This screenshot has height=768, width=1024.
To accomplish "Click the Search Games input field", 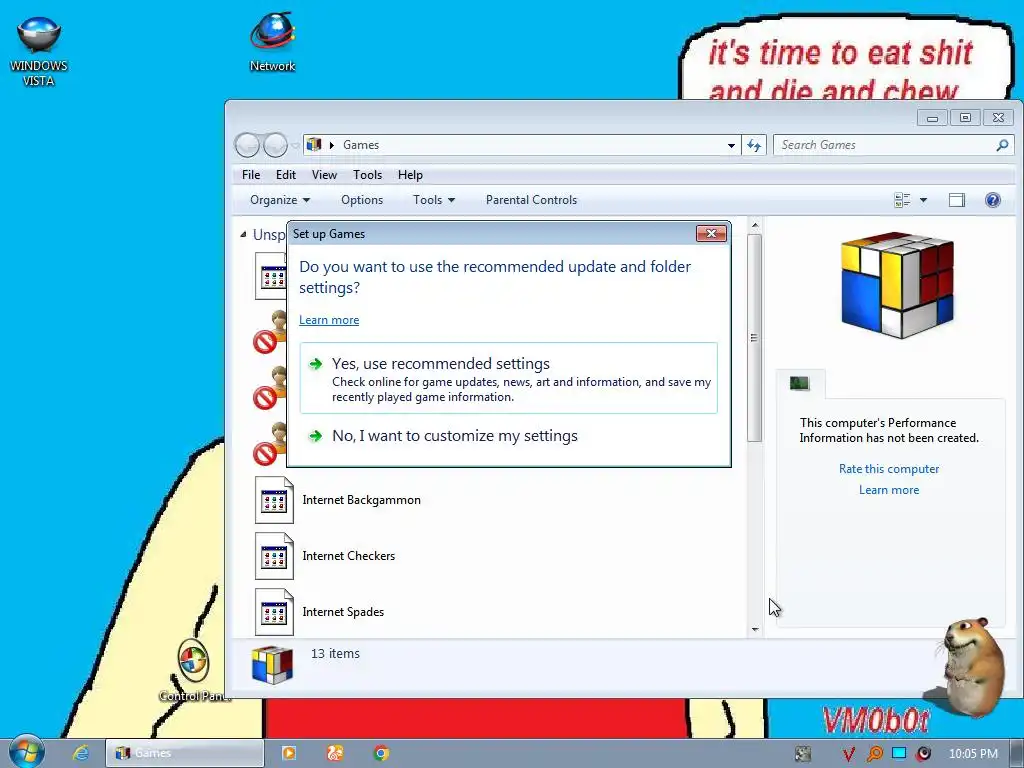I will 883,145.
